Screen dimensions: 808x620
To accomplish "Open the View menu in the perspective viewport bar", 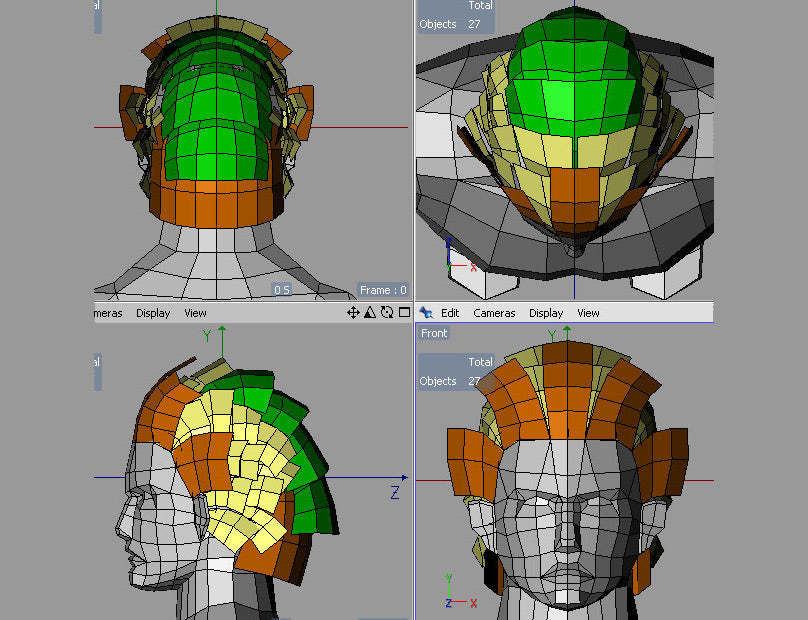I will point(588,312).
